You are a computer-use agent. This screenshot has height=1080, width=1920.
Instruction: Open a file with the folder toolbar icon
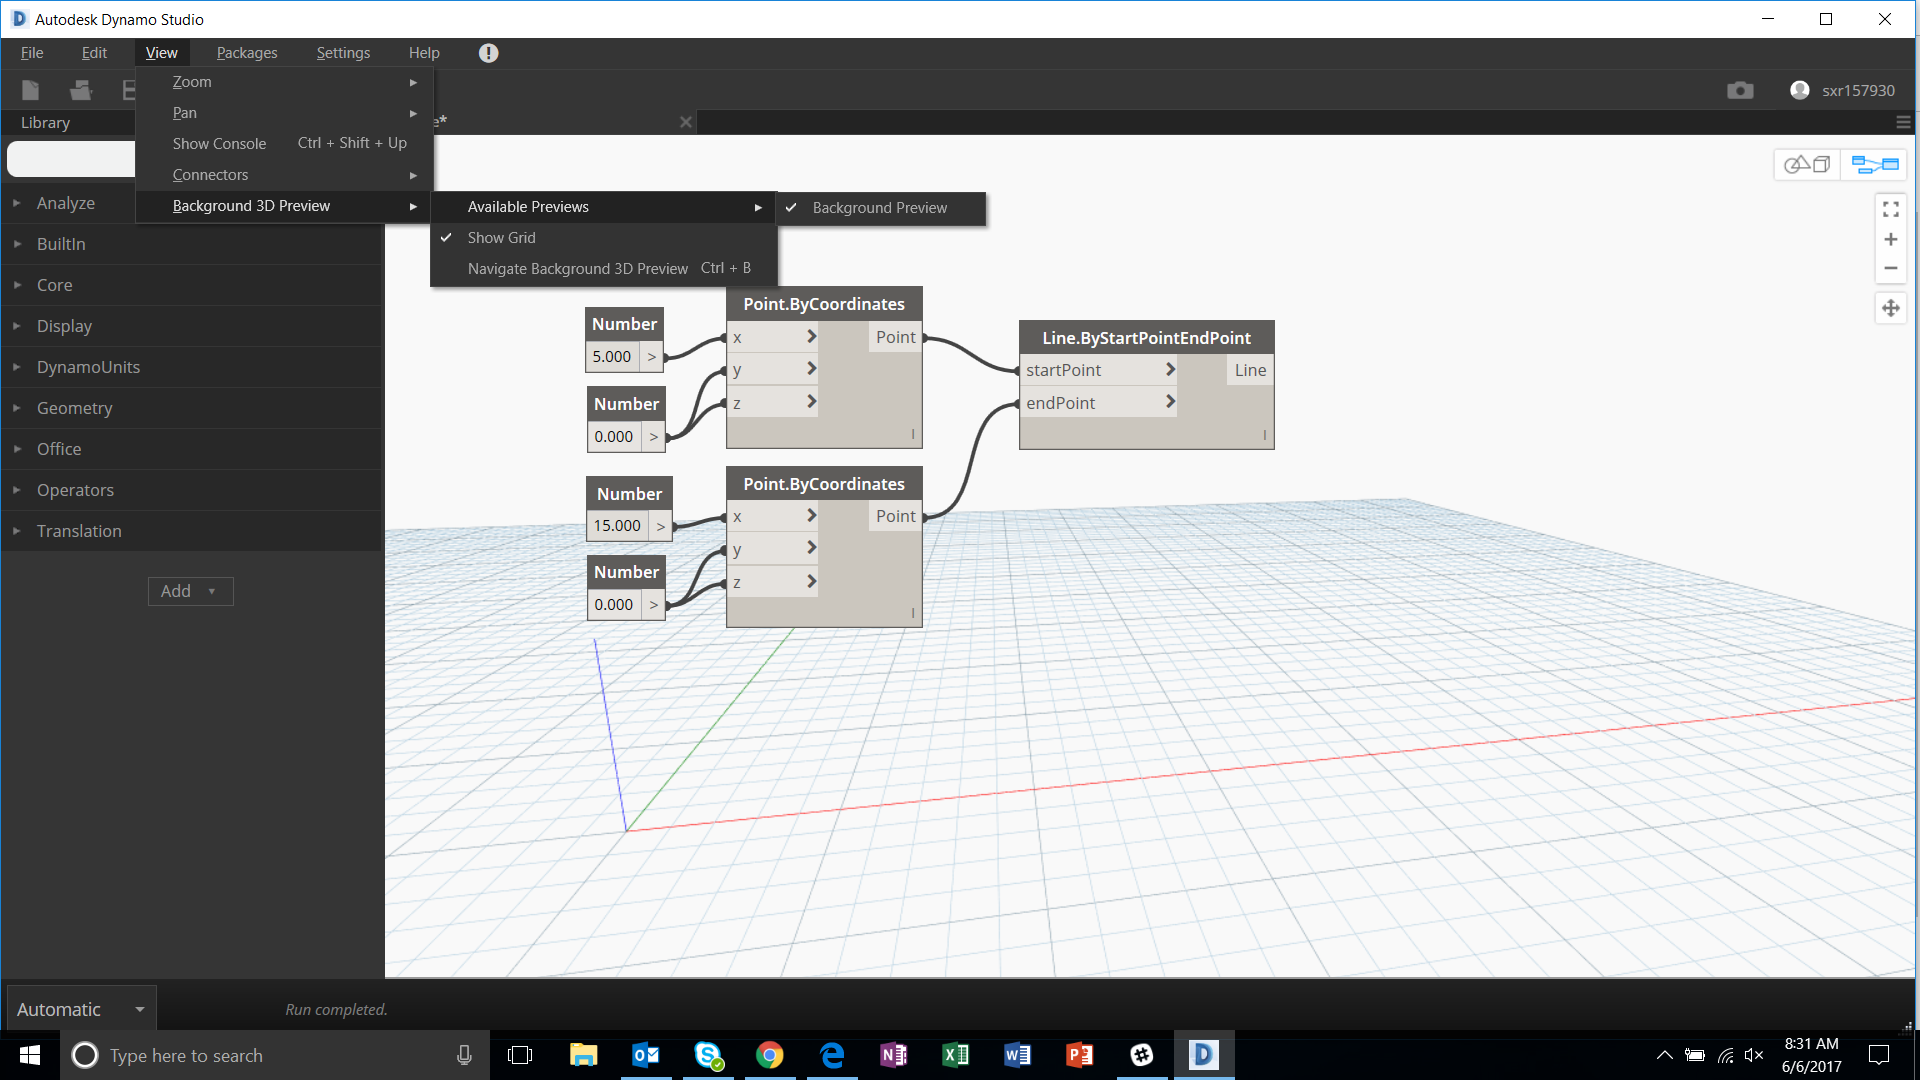pos(80,90)
